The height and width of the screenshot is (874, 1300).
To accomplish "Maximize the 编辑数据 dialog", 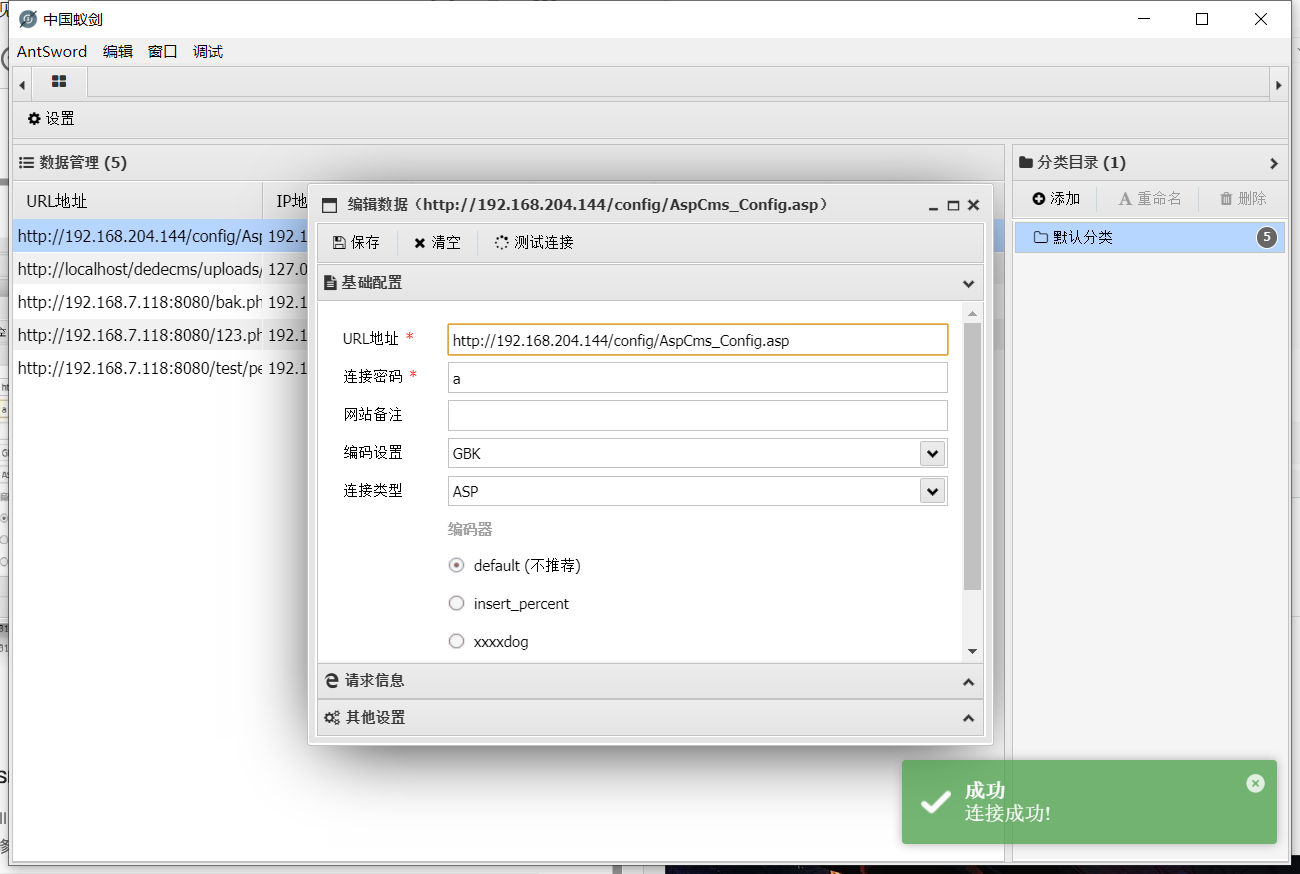I will pos(953,206).
